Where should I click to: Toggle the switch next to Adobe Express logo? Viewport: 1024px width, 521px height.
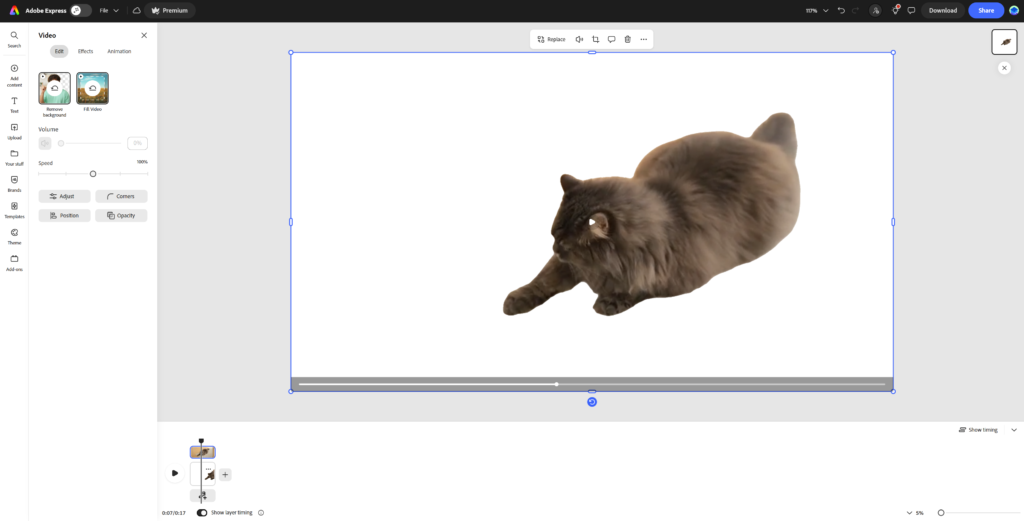click(80, 10)
